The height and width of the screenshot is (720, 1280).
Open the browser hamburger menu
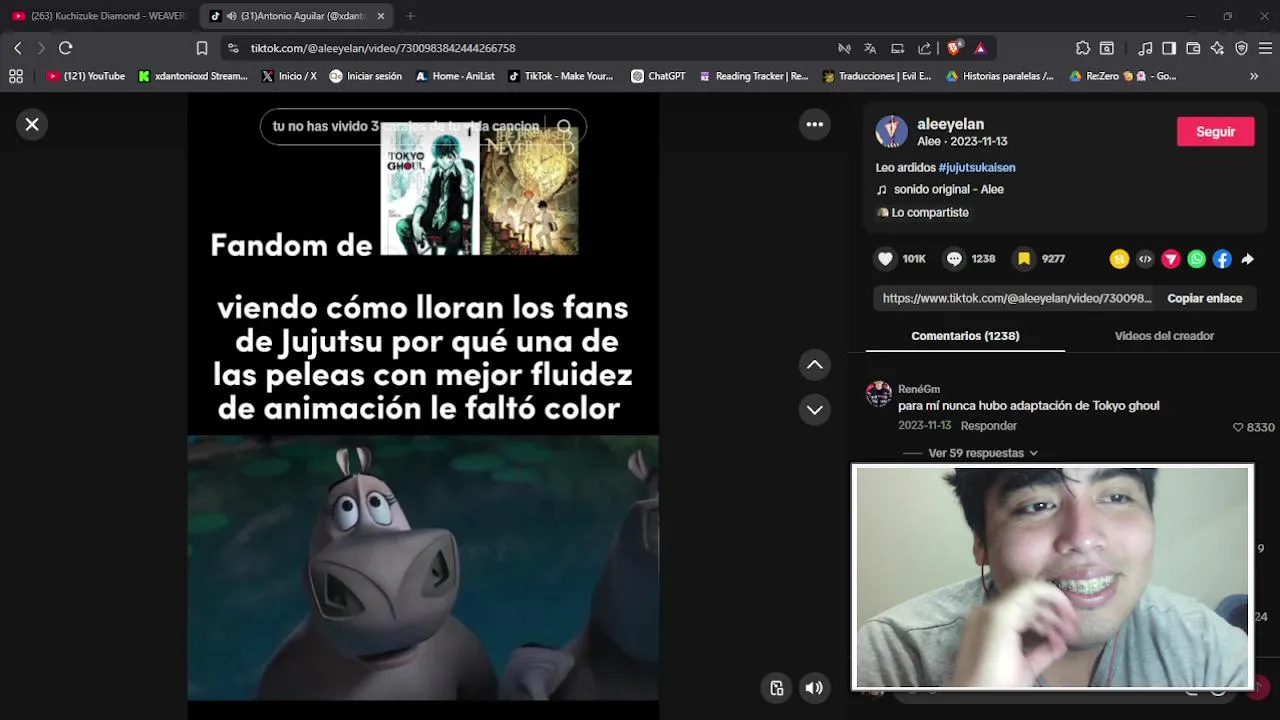click(x=1265, y=48)
